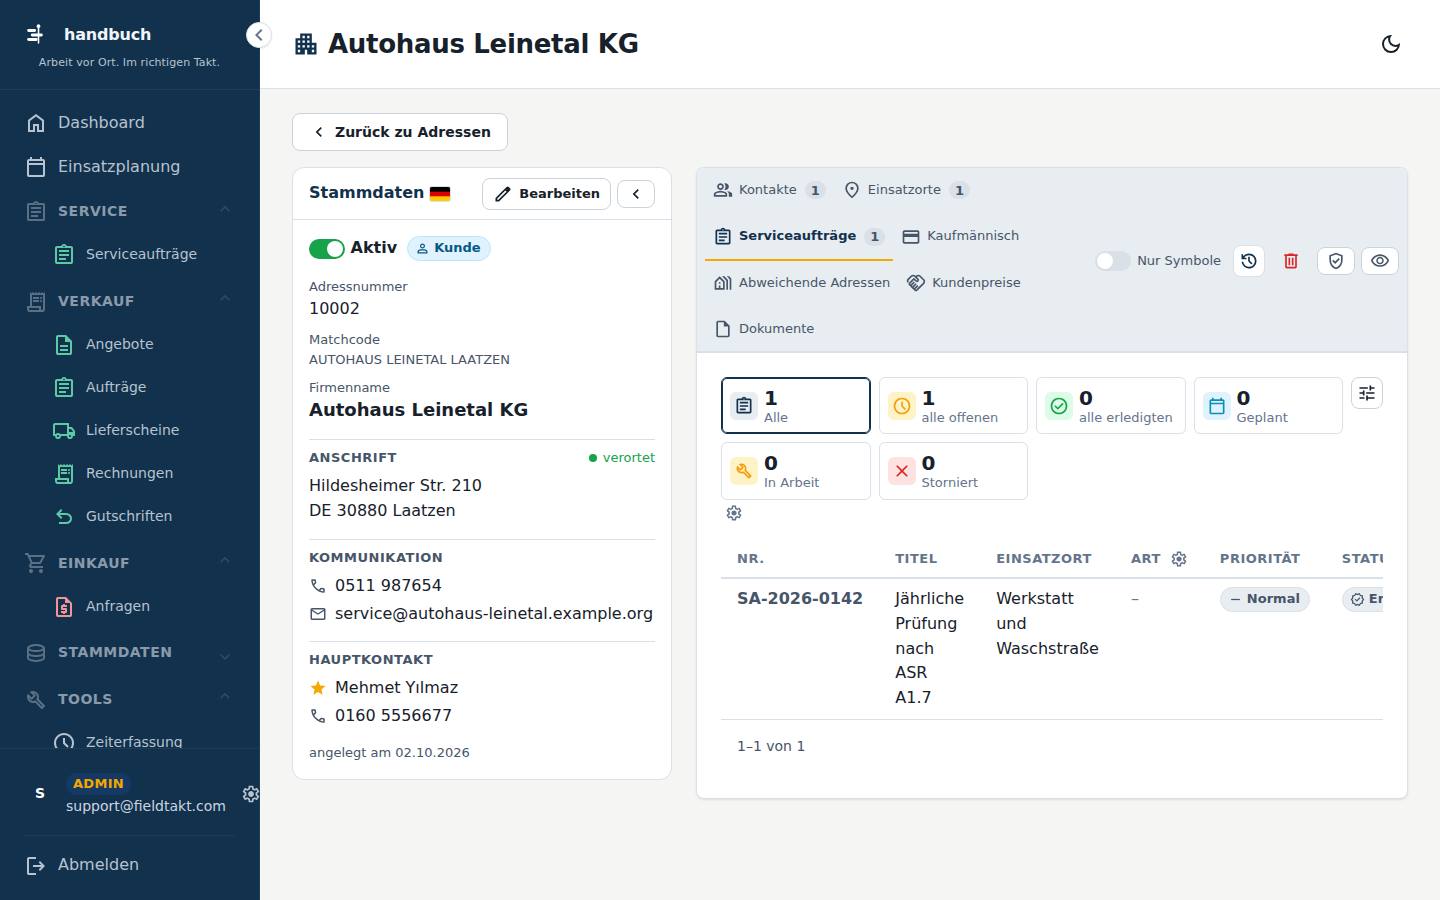
Task: Click the Bearbeiten button
Action: [x=546, y=194]
